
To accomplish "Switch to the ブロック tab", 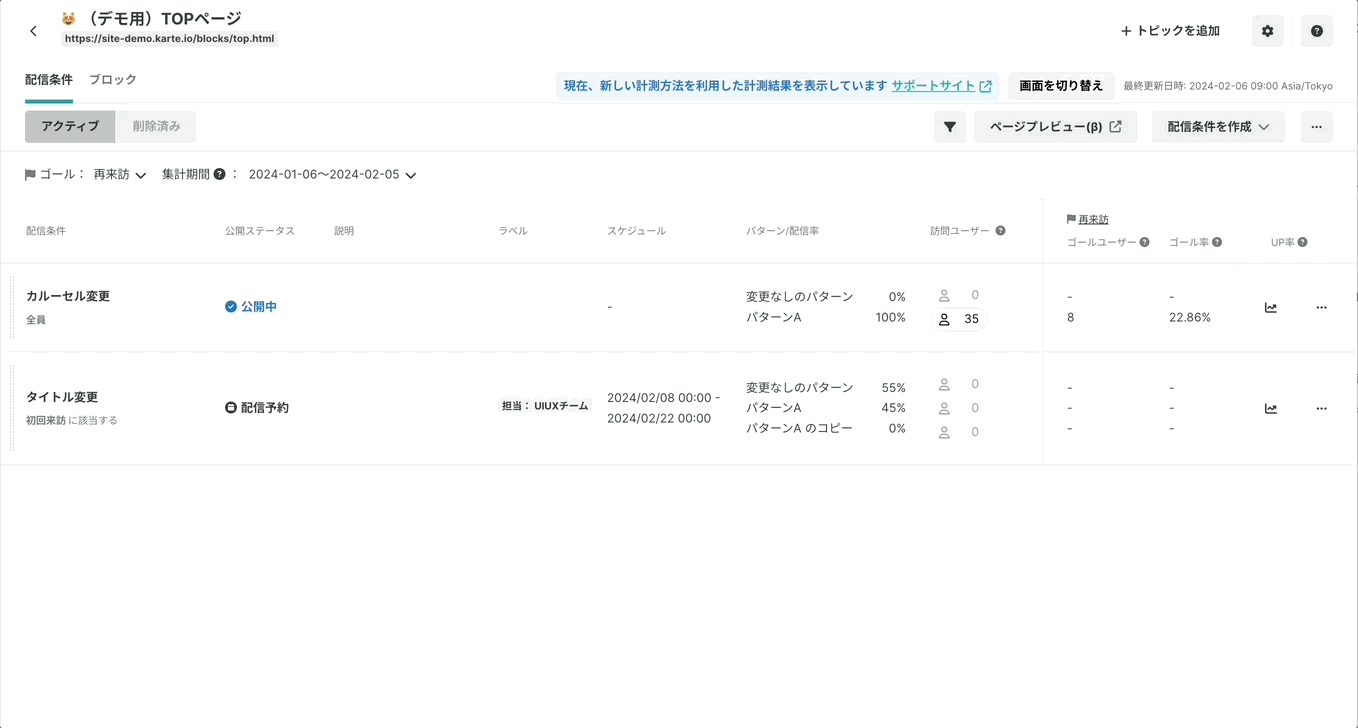I will [113, 80].
